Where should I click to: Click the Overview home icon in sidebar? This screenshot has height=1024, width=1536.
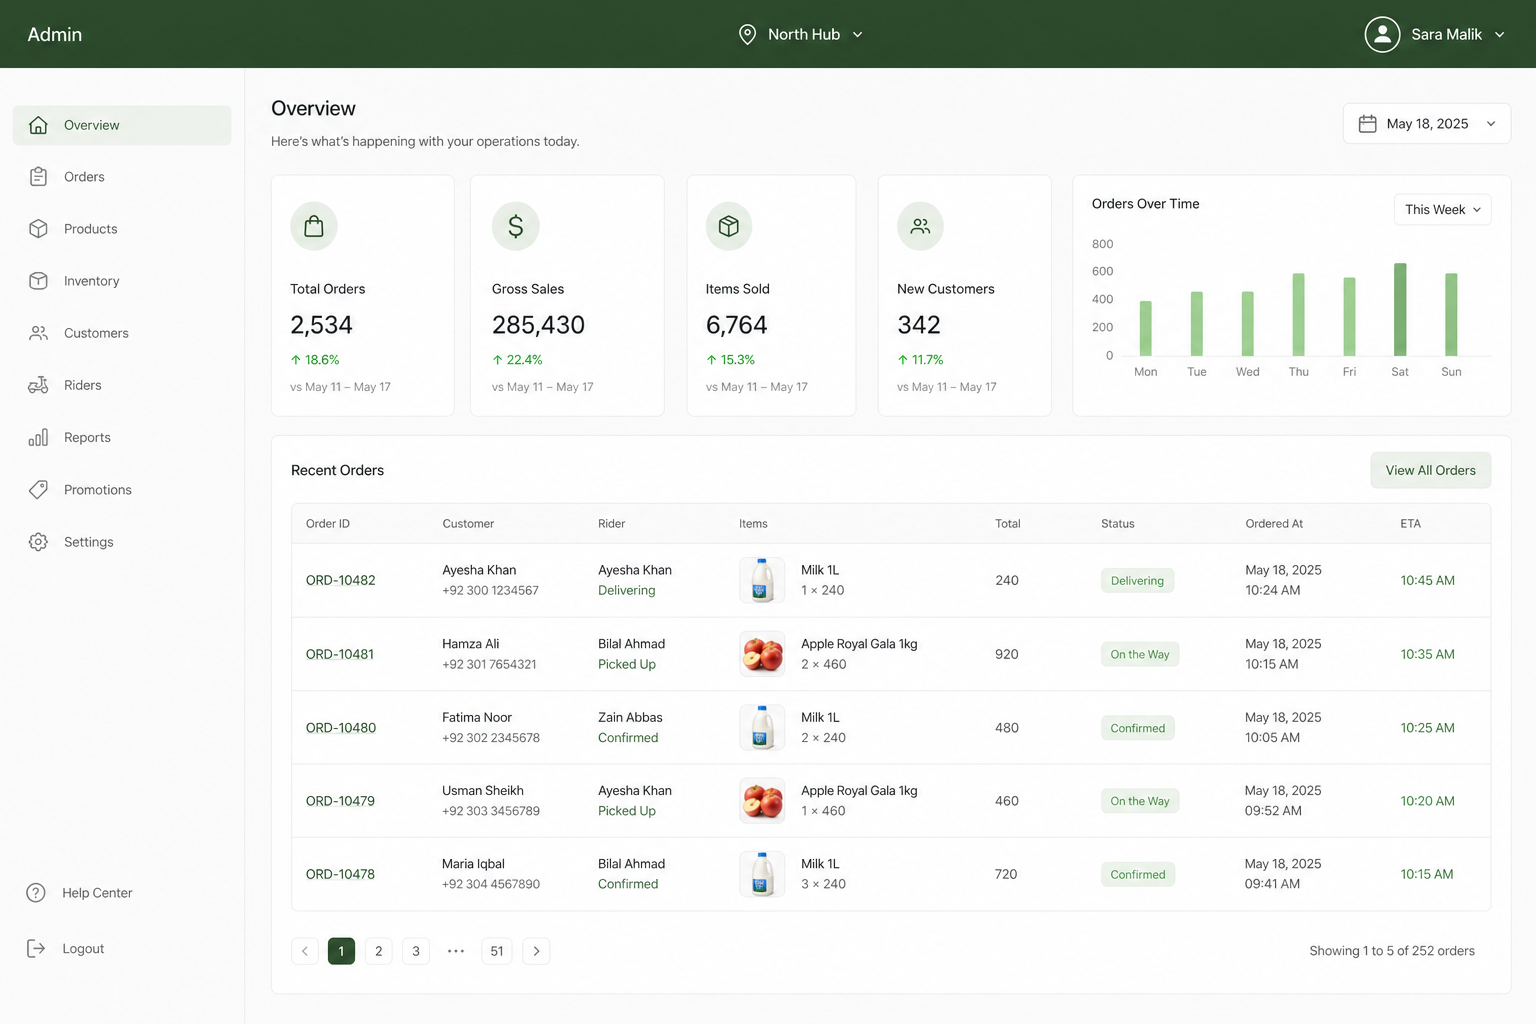coord(38,125)
